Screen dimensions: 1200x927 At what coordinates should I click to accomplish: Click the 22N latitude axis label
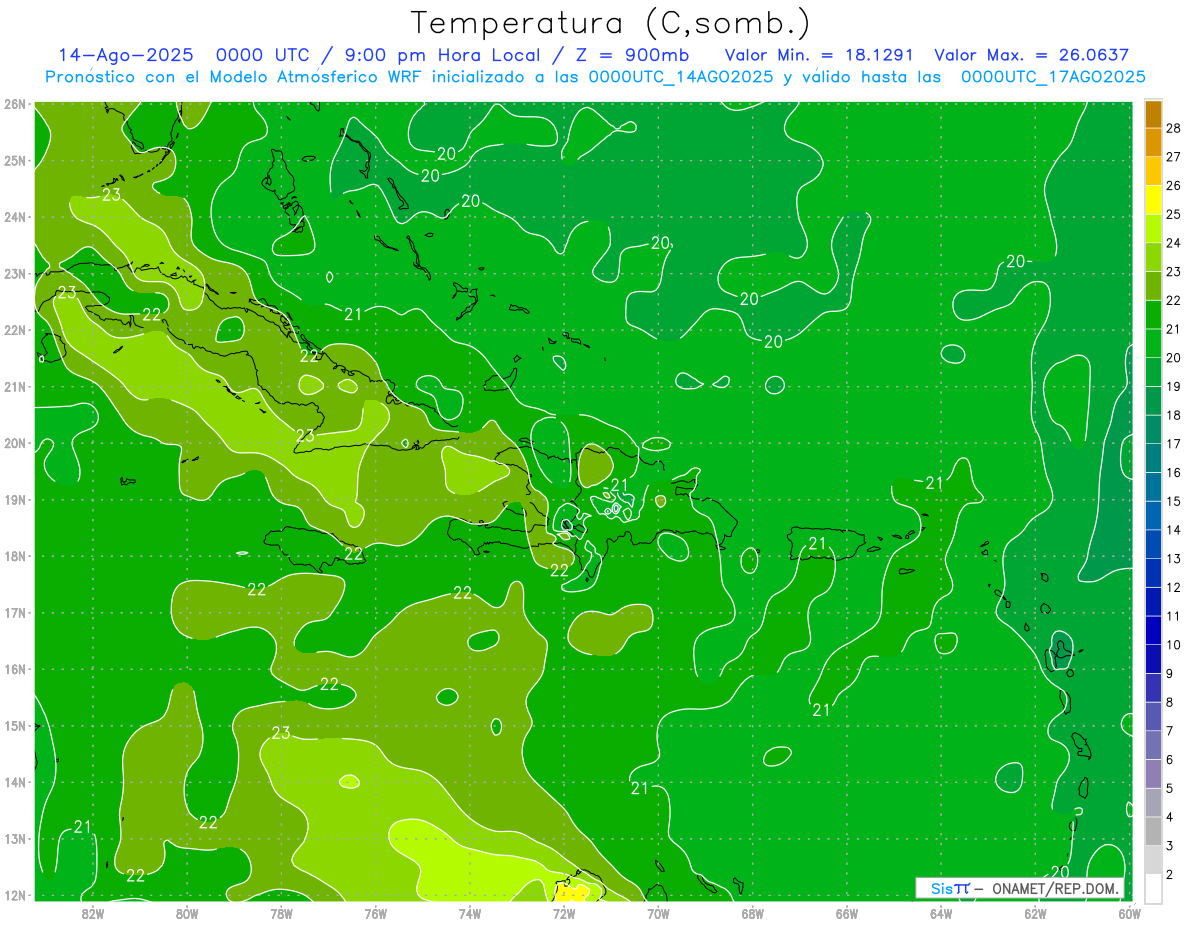15,330
